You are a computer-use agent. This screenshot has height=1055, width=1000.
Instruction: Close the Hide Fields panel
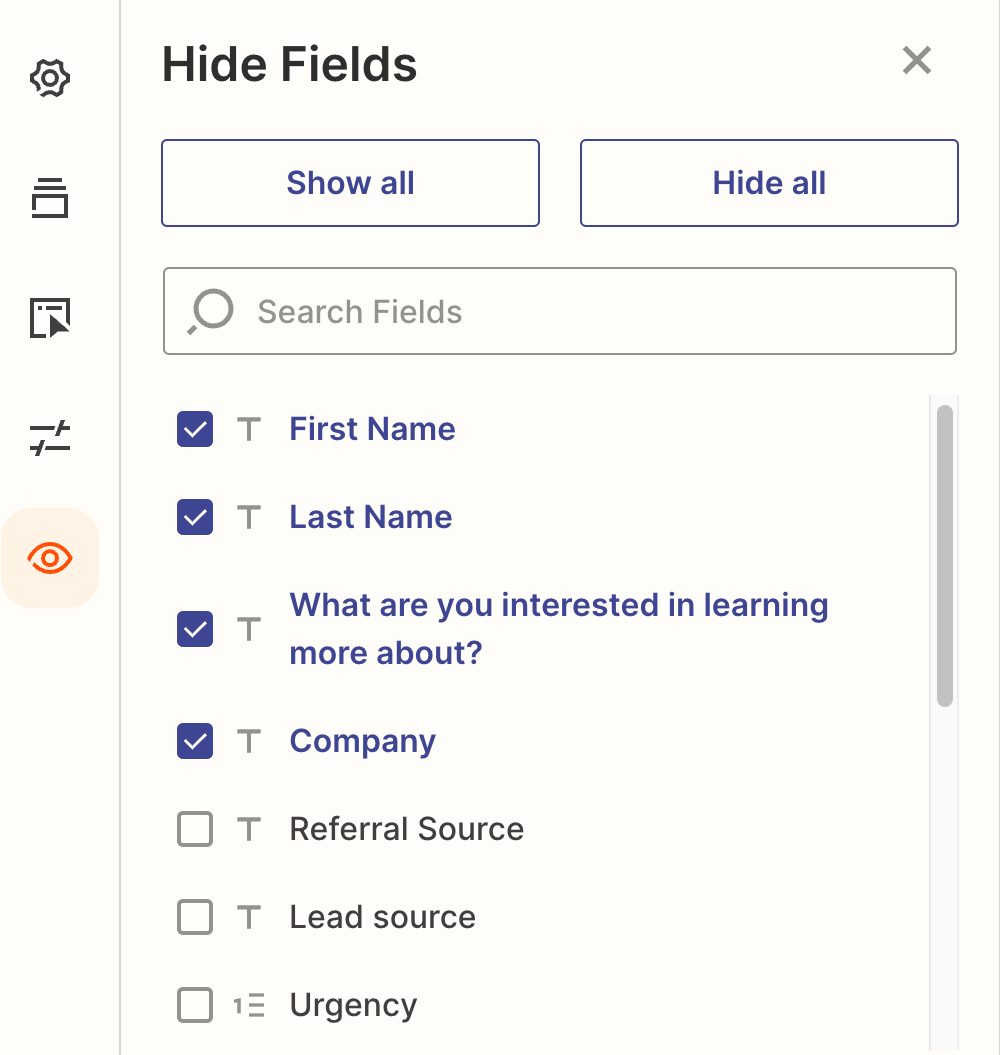(x=916, y=61)
